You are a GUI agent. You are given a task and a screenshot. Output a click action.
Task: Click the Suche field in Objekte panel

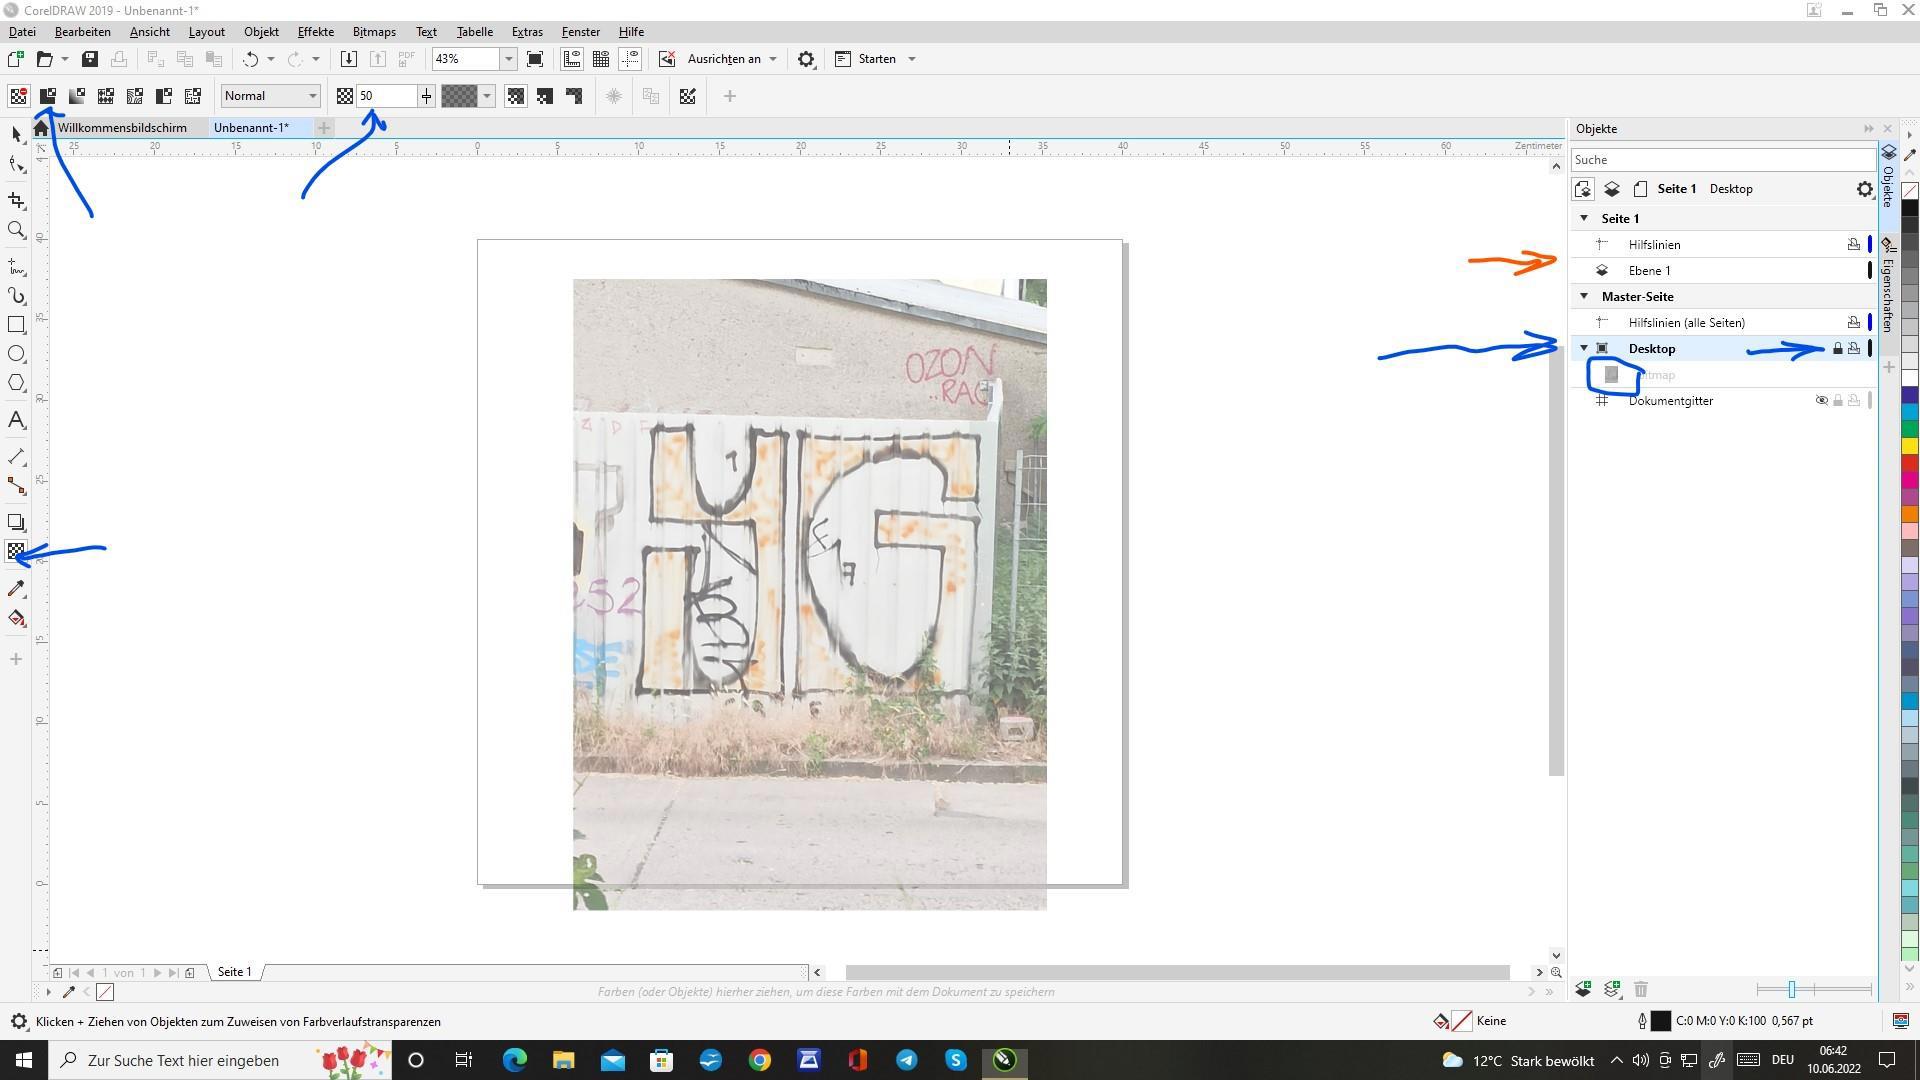coord(1720,160)
